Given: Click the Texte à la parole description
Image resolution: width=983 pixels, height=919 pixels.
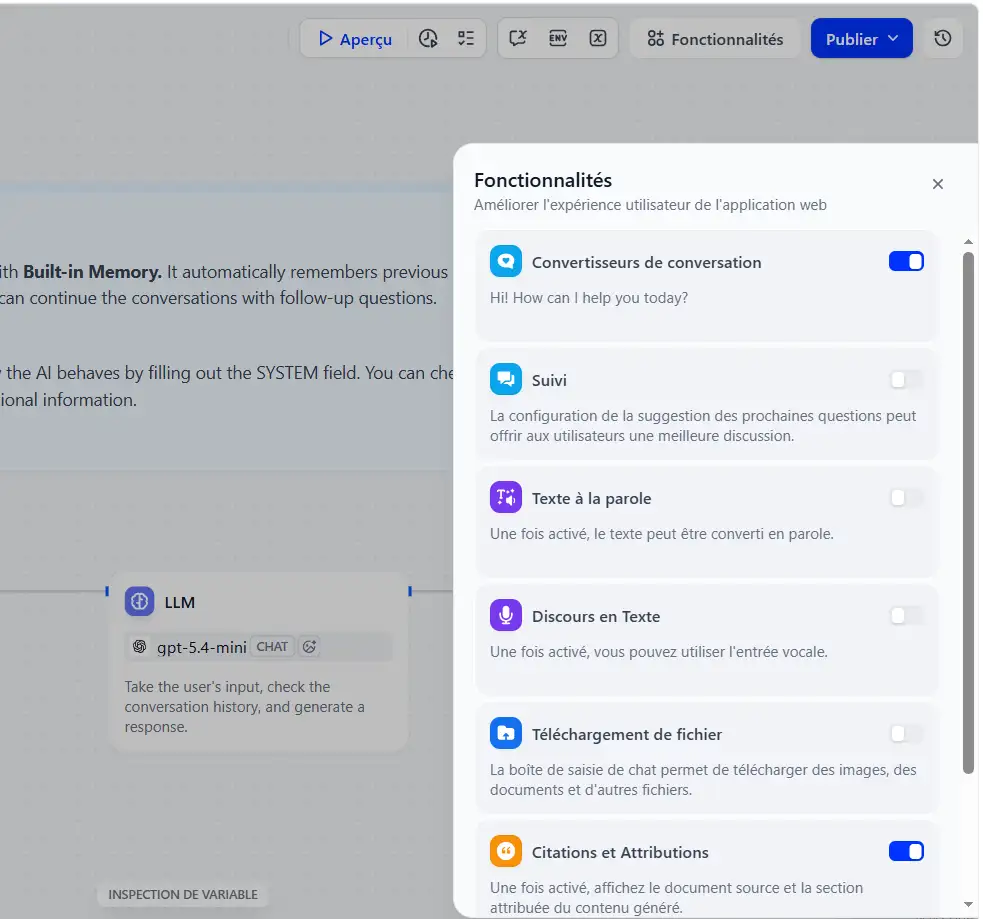Looking at the screenshot, I should [x=661, y=534].
